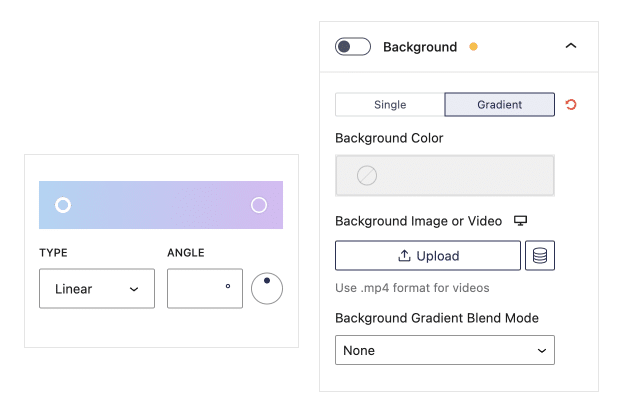Switch to the Single tab
624x414 pixels.
coord(390,105)
